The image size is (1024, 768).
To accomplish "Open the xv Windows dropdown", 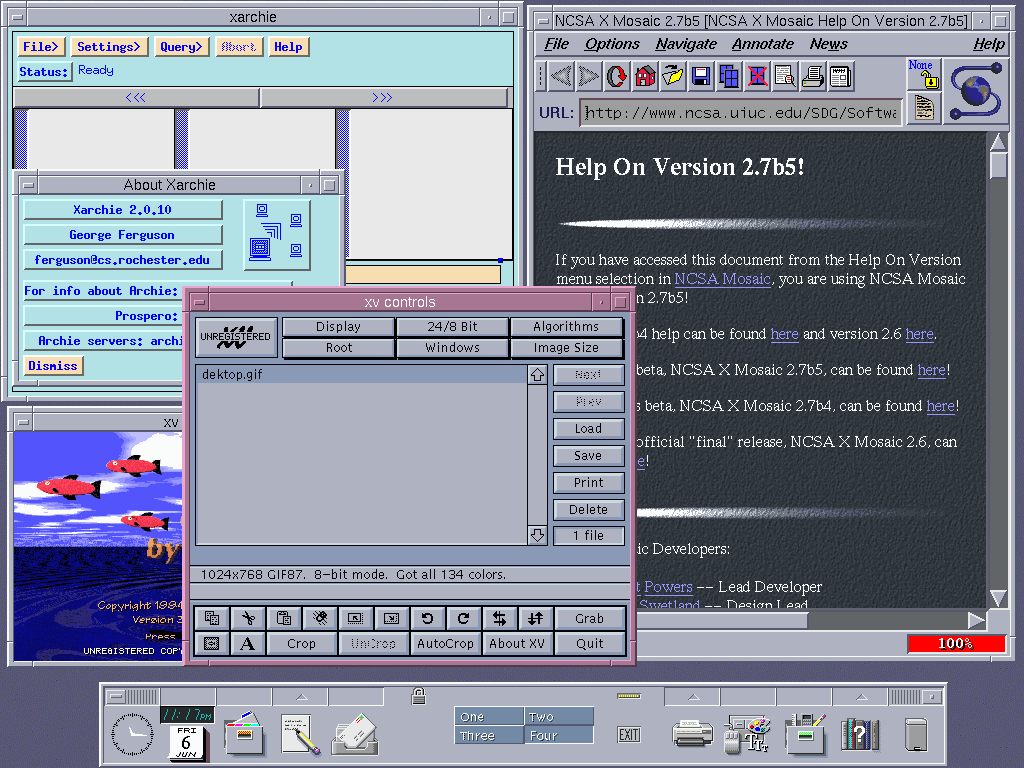I will 452,347.
